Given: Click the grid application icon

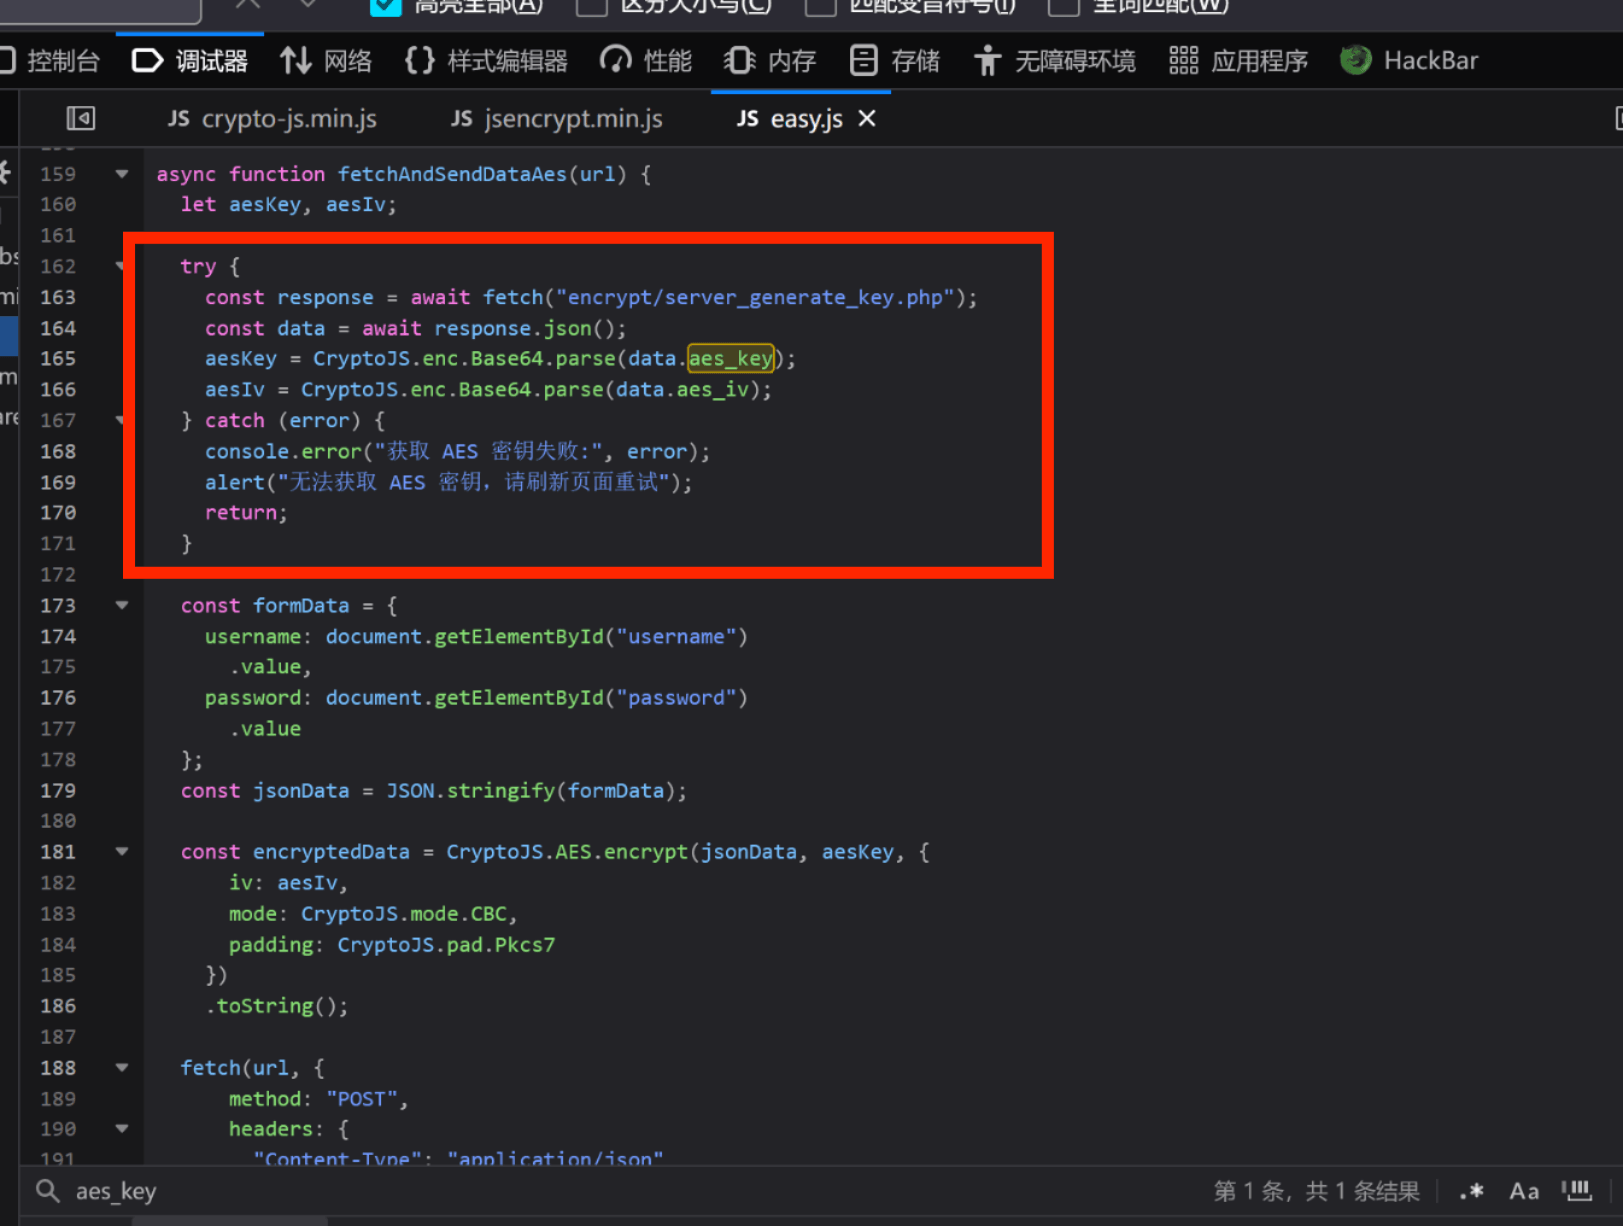Looking at the screenshot, I should 1184,61.
